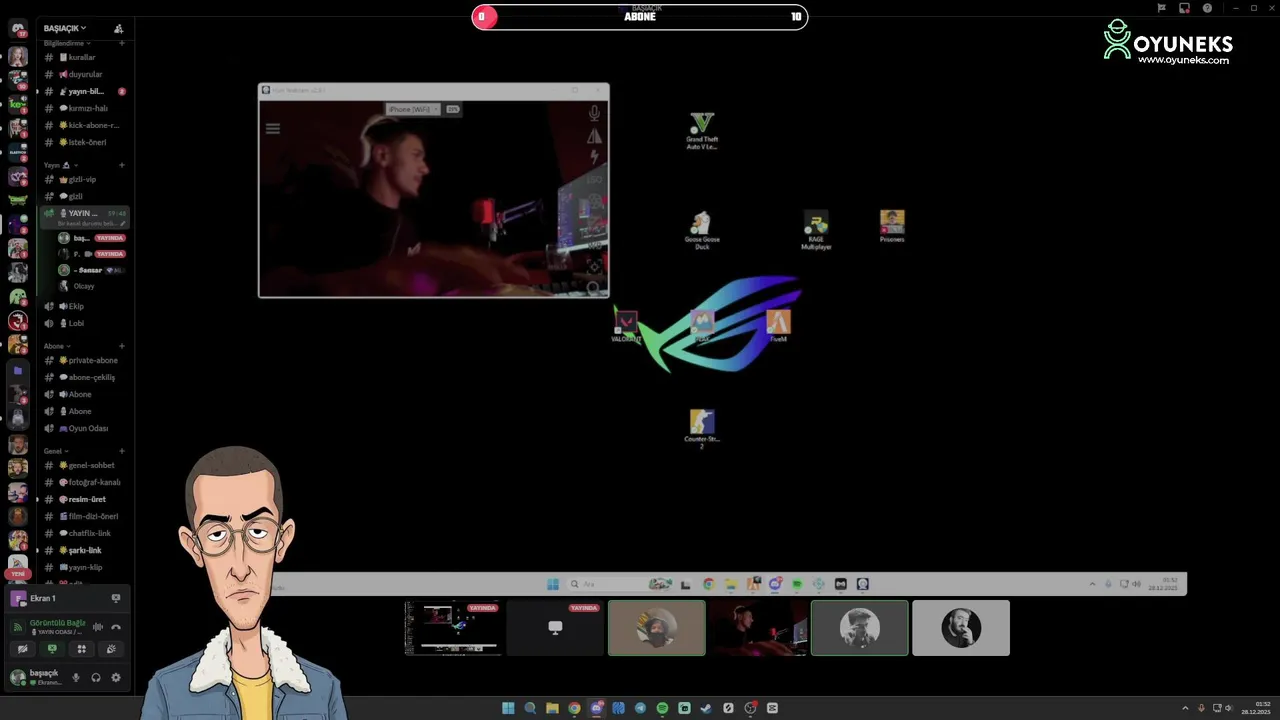The height and width of the screenshot is (720, 1280).
Task: Open the istek-öneri channel
Action: 85,142
